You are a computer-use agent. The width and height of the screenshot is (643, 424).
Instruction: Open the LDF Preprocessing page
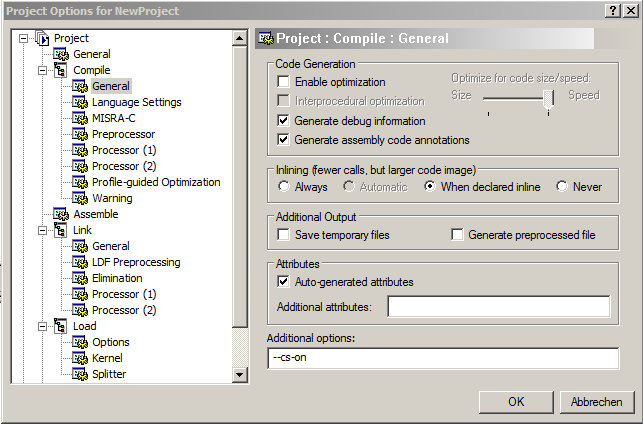[x=136, y=262]
